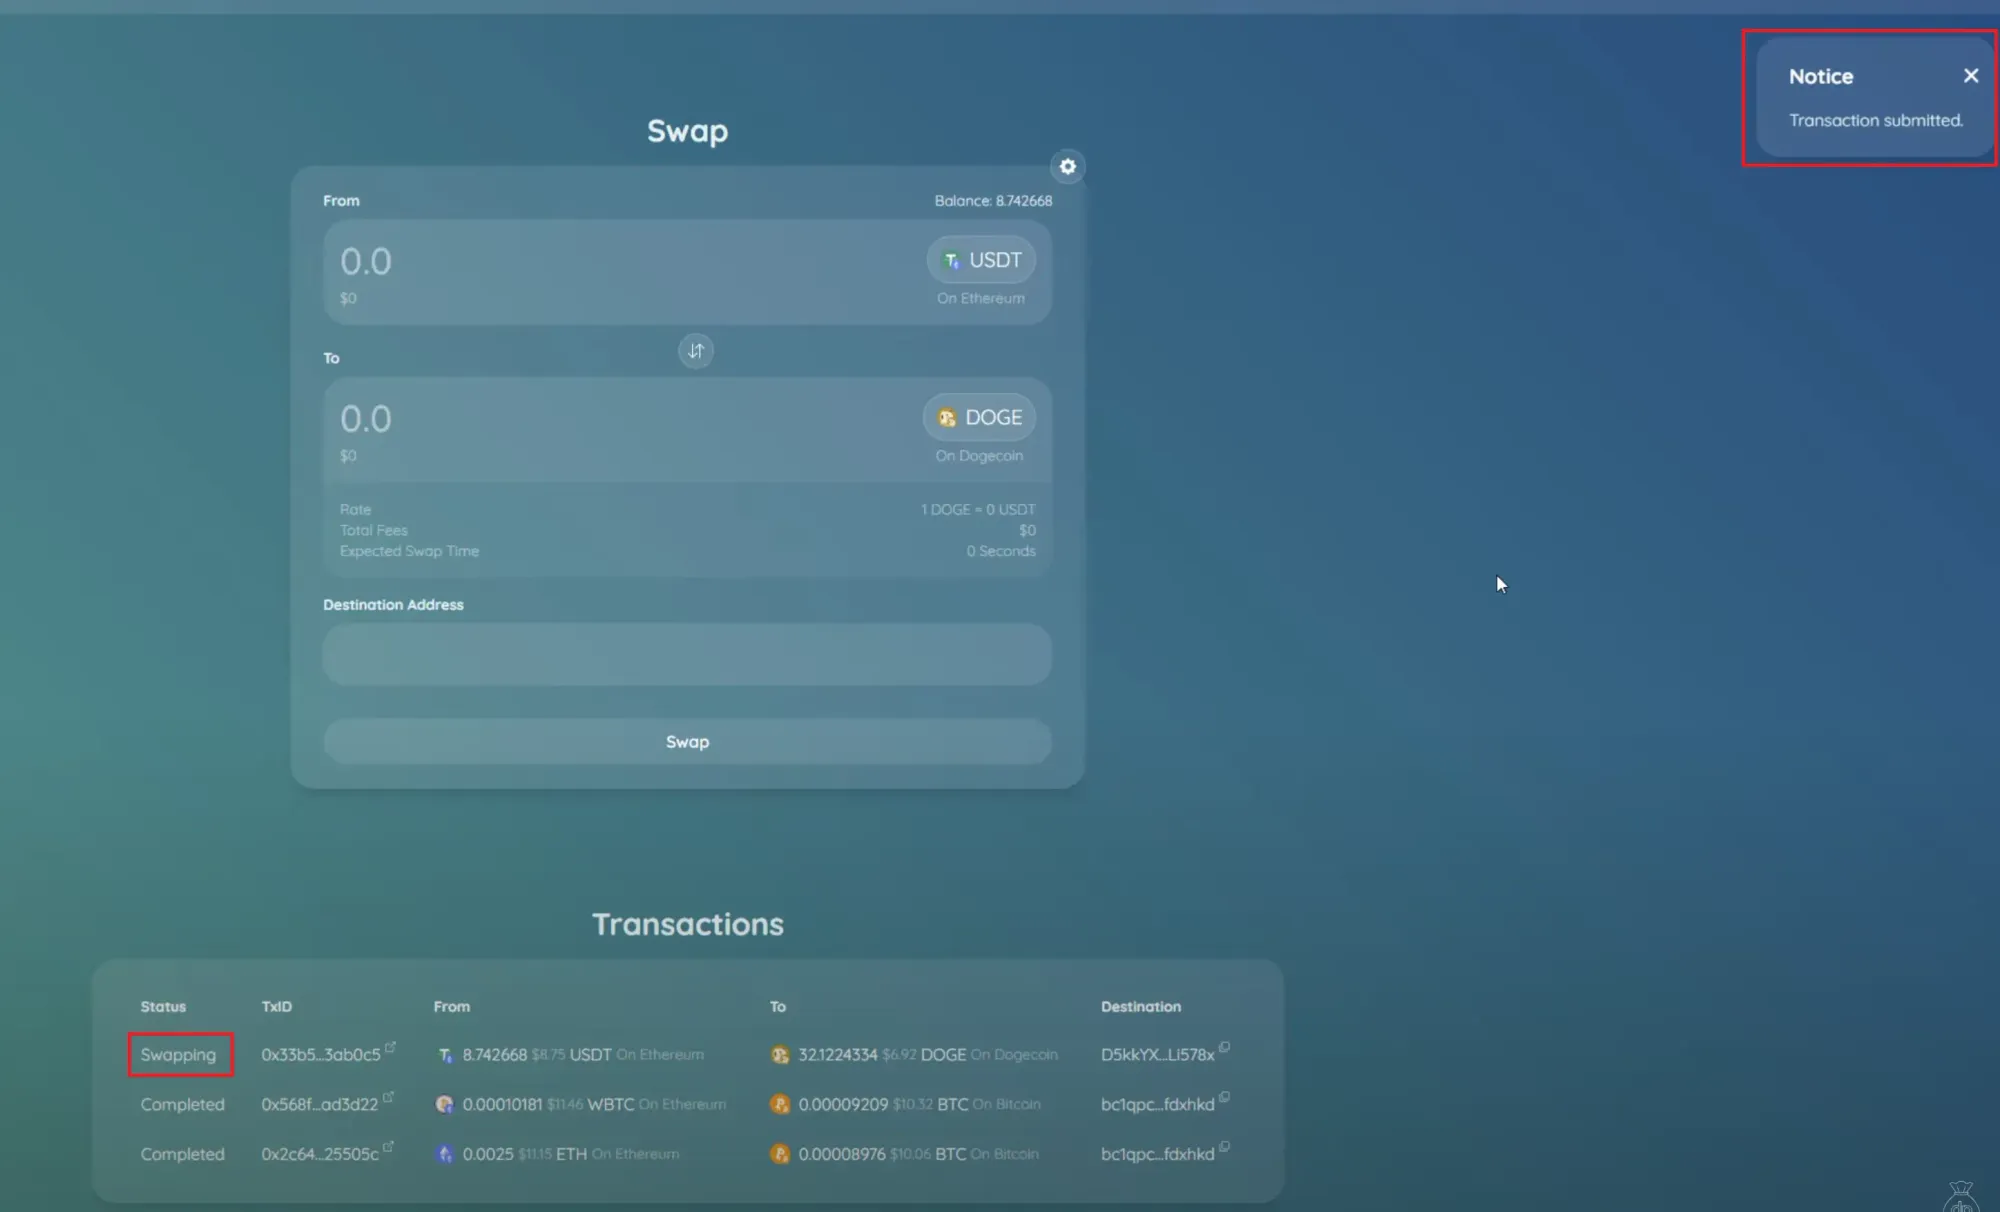Click the 0x33b5...3ab0c5 transaction ID
Screen dimensions: 2000x1212
point(320,1055)
